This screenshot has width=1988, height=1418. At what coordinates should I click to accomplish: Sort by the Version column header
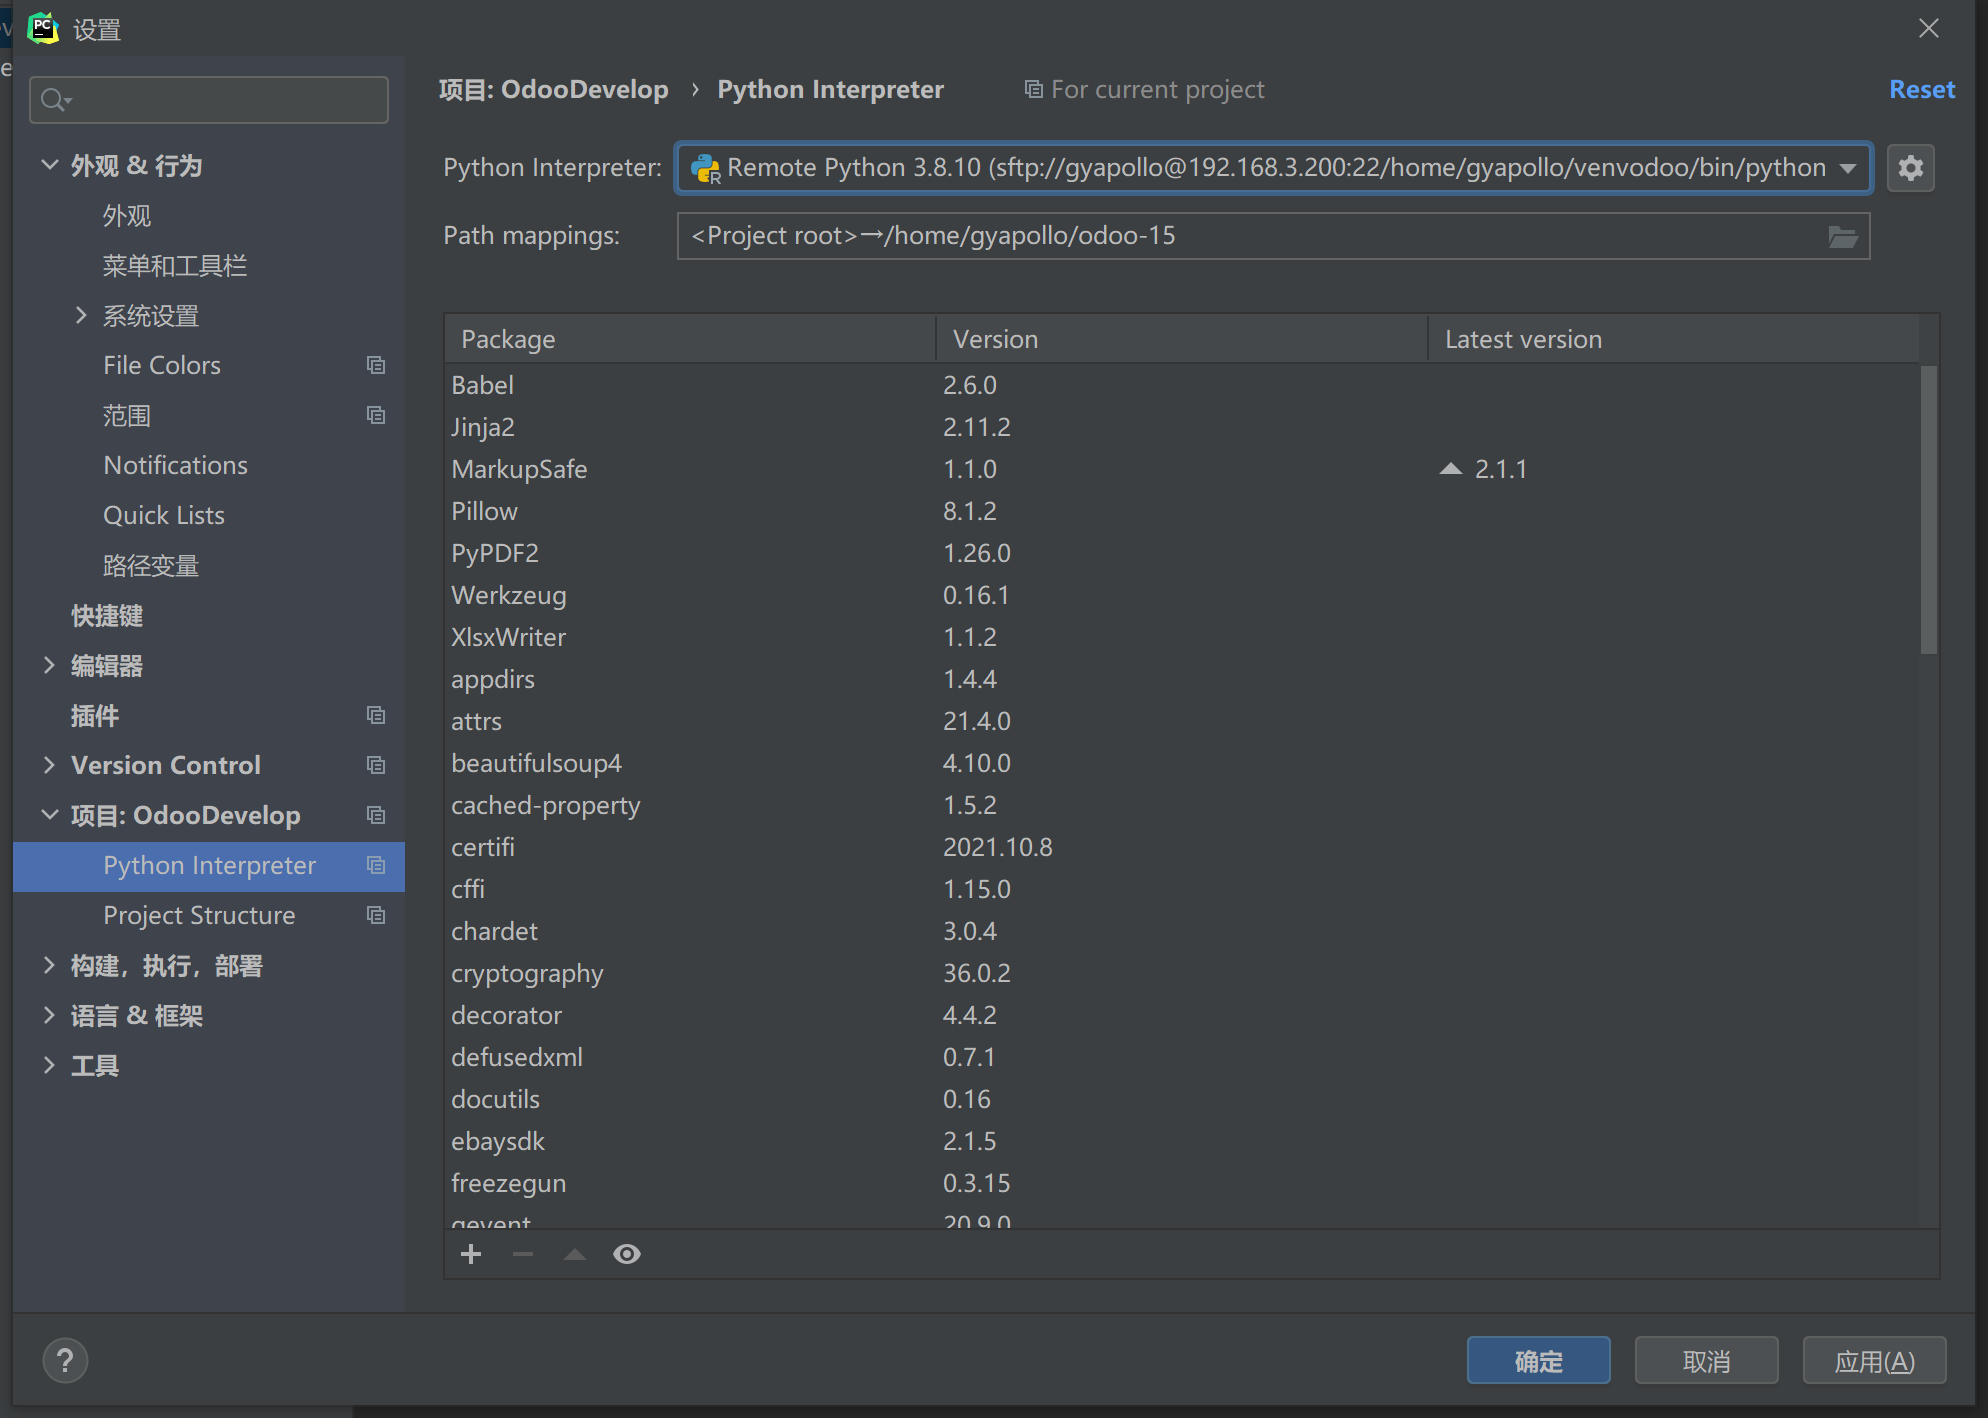(1182, 339)
